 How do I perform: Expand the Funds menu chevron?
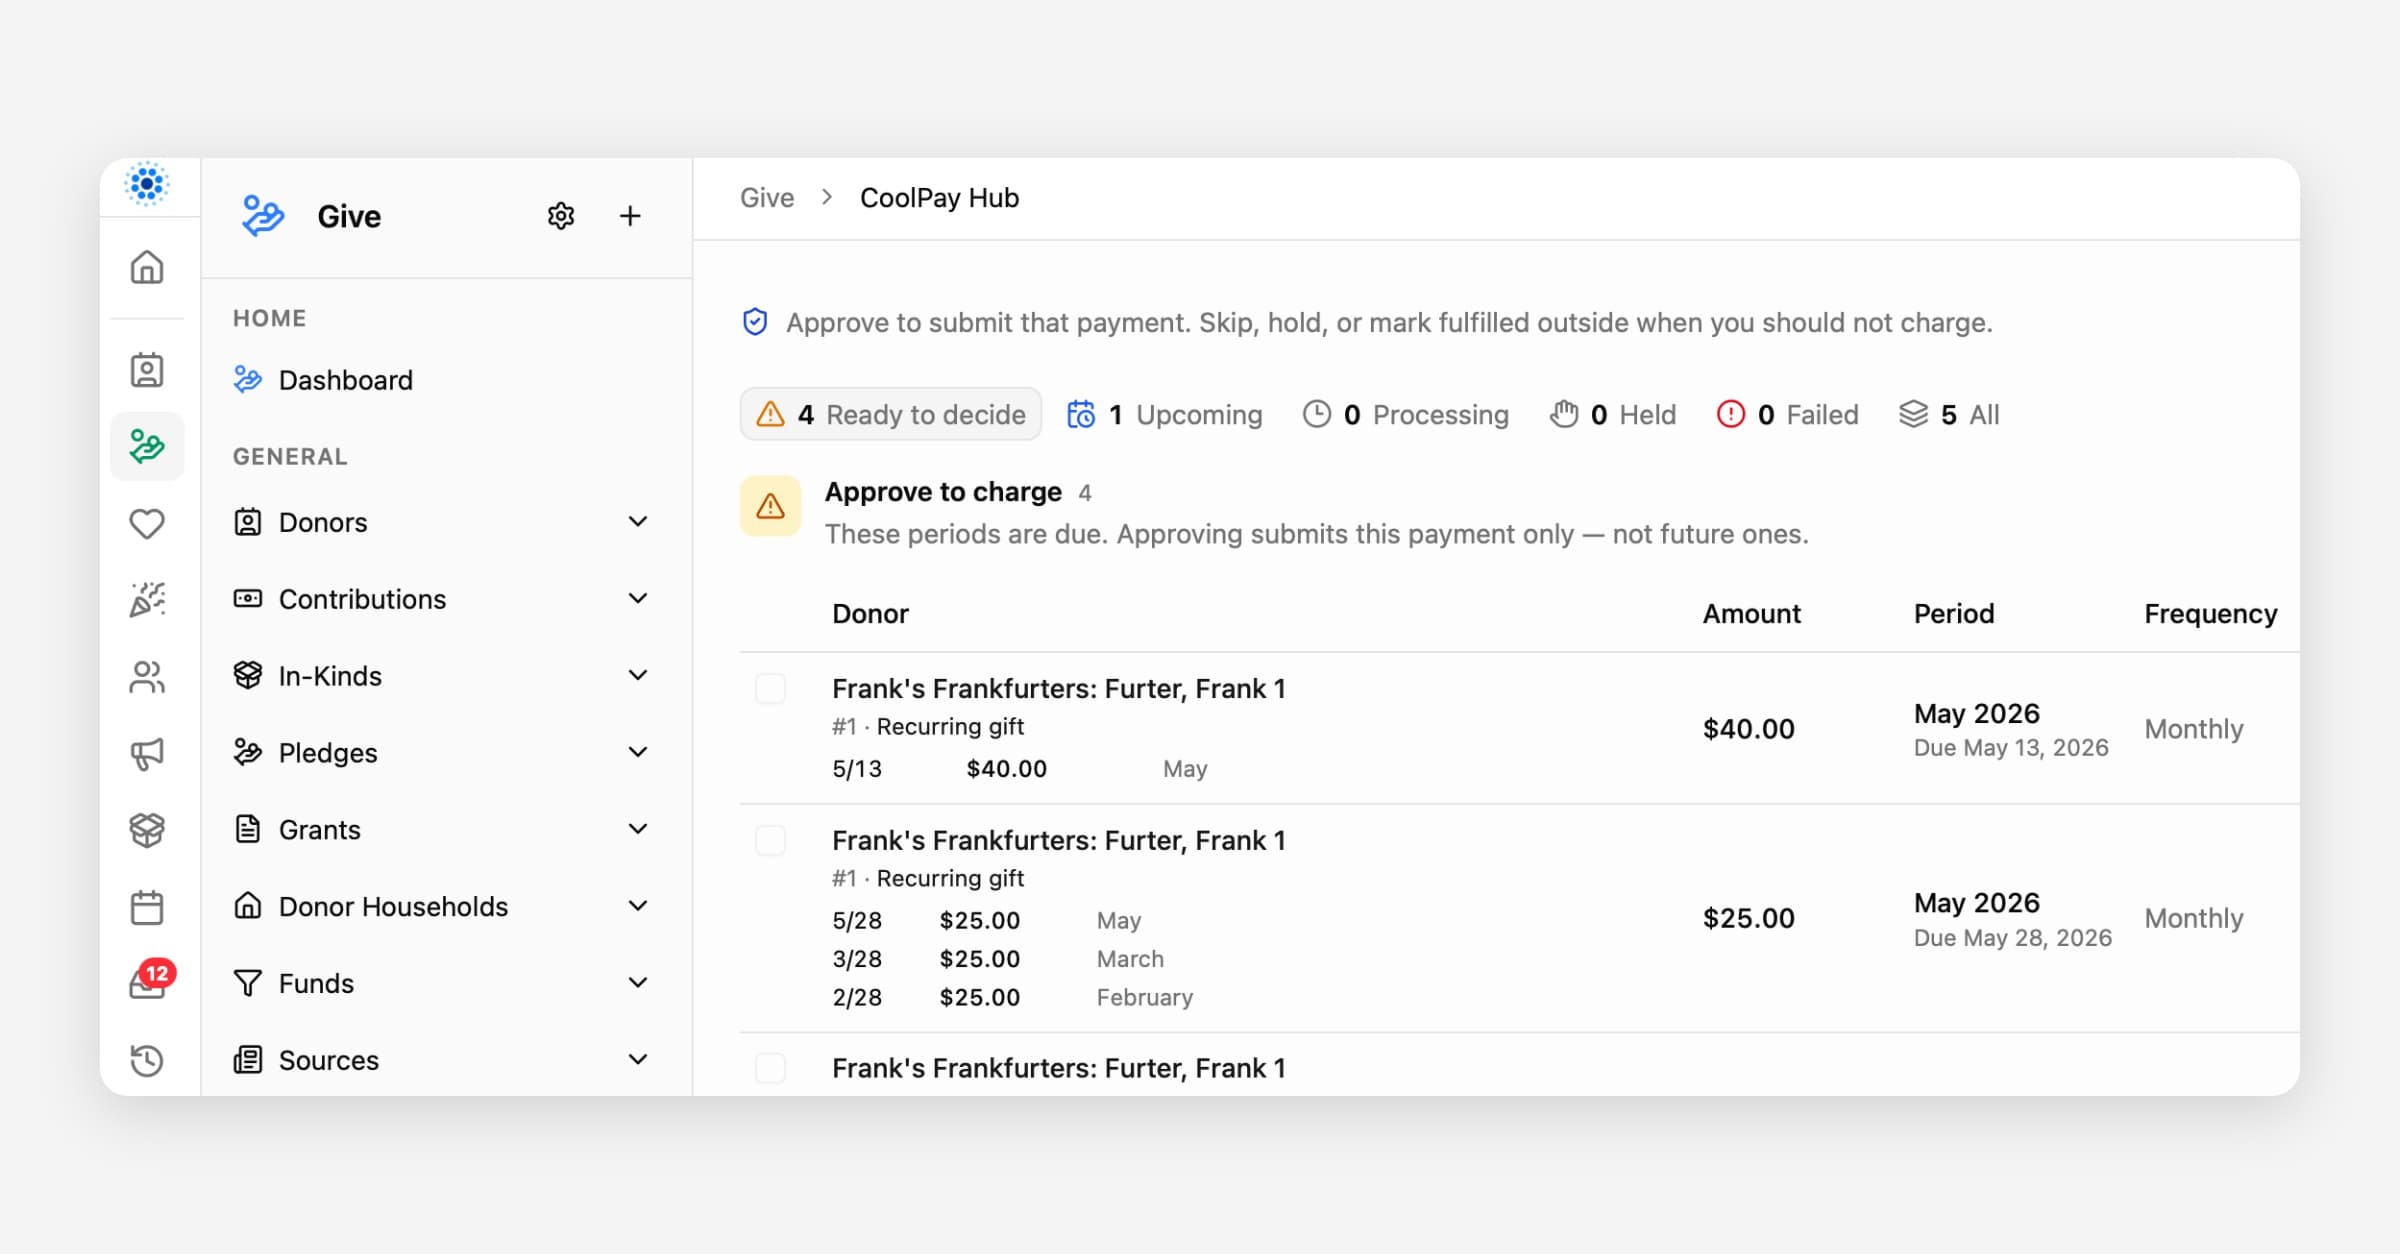click(x=638, y=983)
